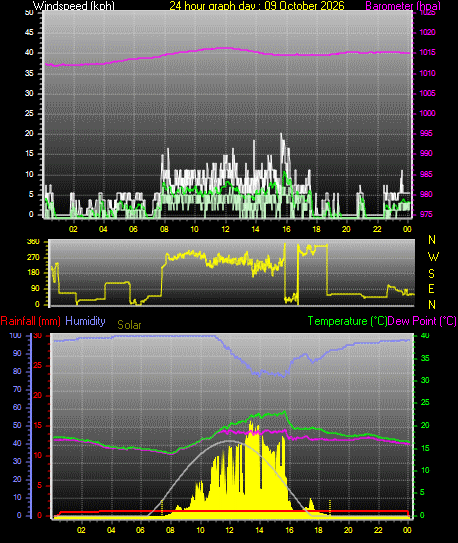Click the magenta Dew Point (°C) legend label

coord(422,321)
